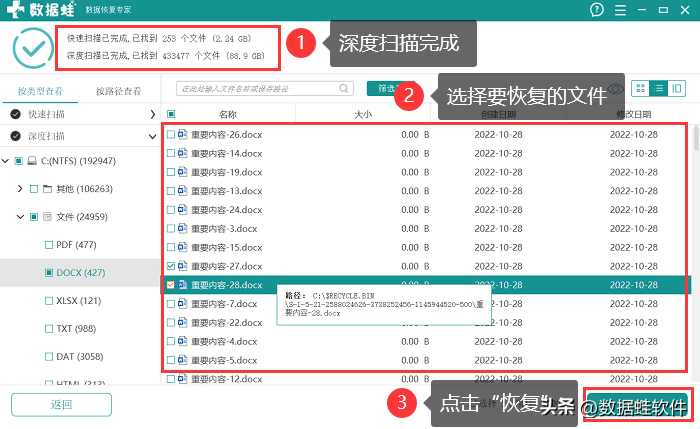Collapse the 文件 (24959) tree node
Viewport: 700px width, 429px height.
[x=20, y=217]
